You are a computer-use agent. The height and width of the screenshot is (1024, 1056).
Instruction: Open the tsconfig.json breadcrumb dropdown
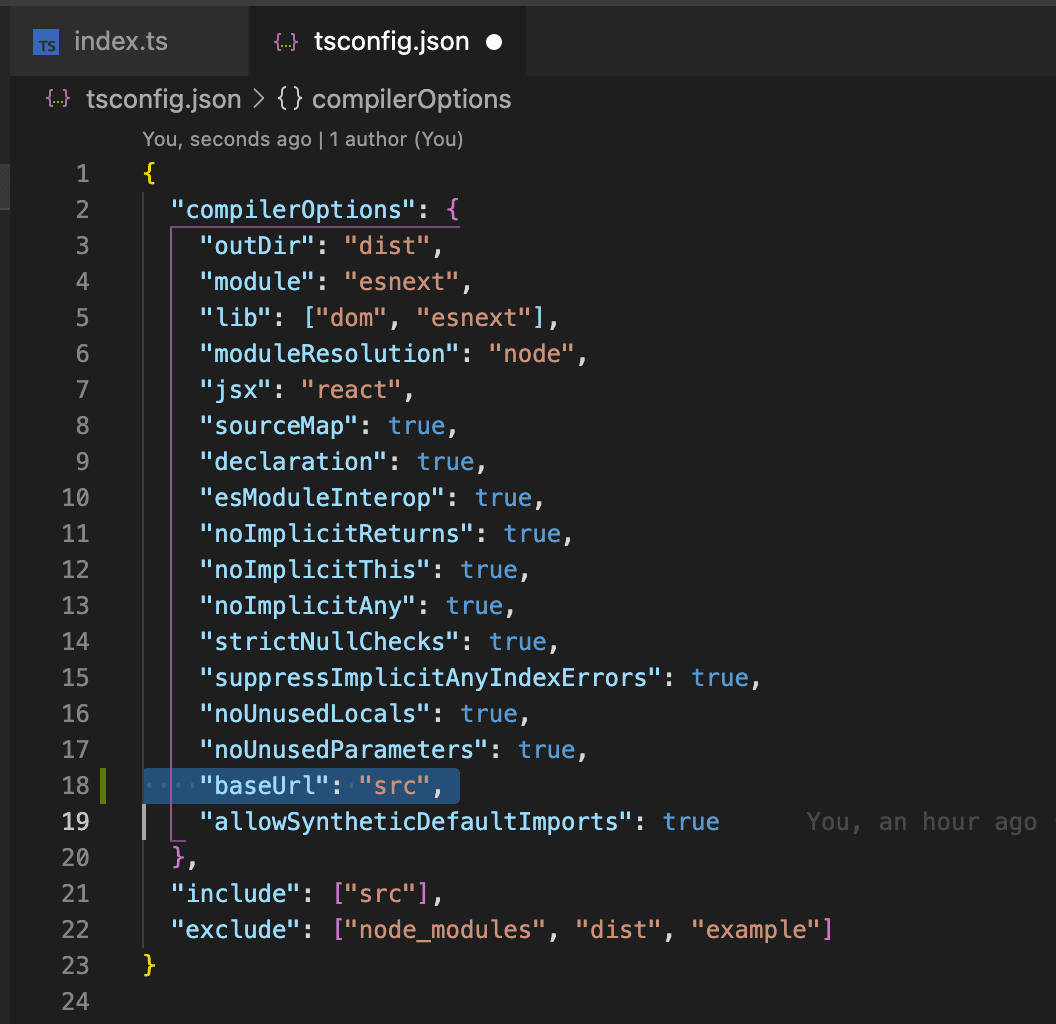click(x=163, y=99)
